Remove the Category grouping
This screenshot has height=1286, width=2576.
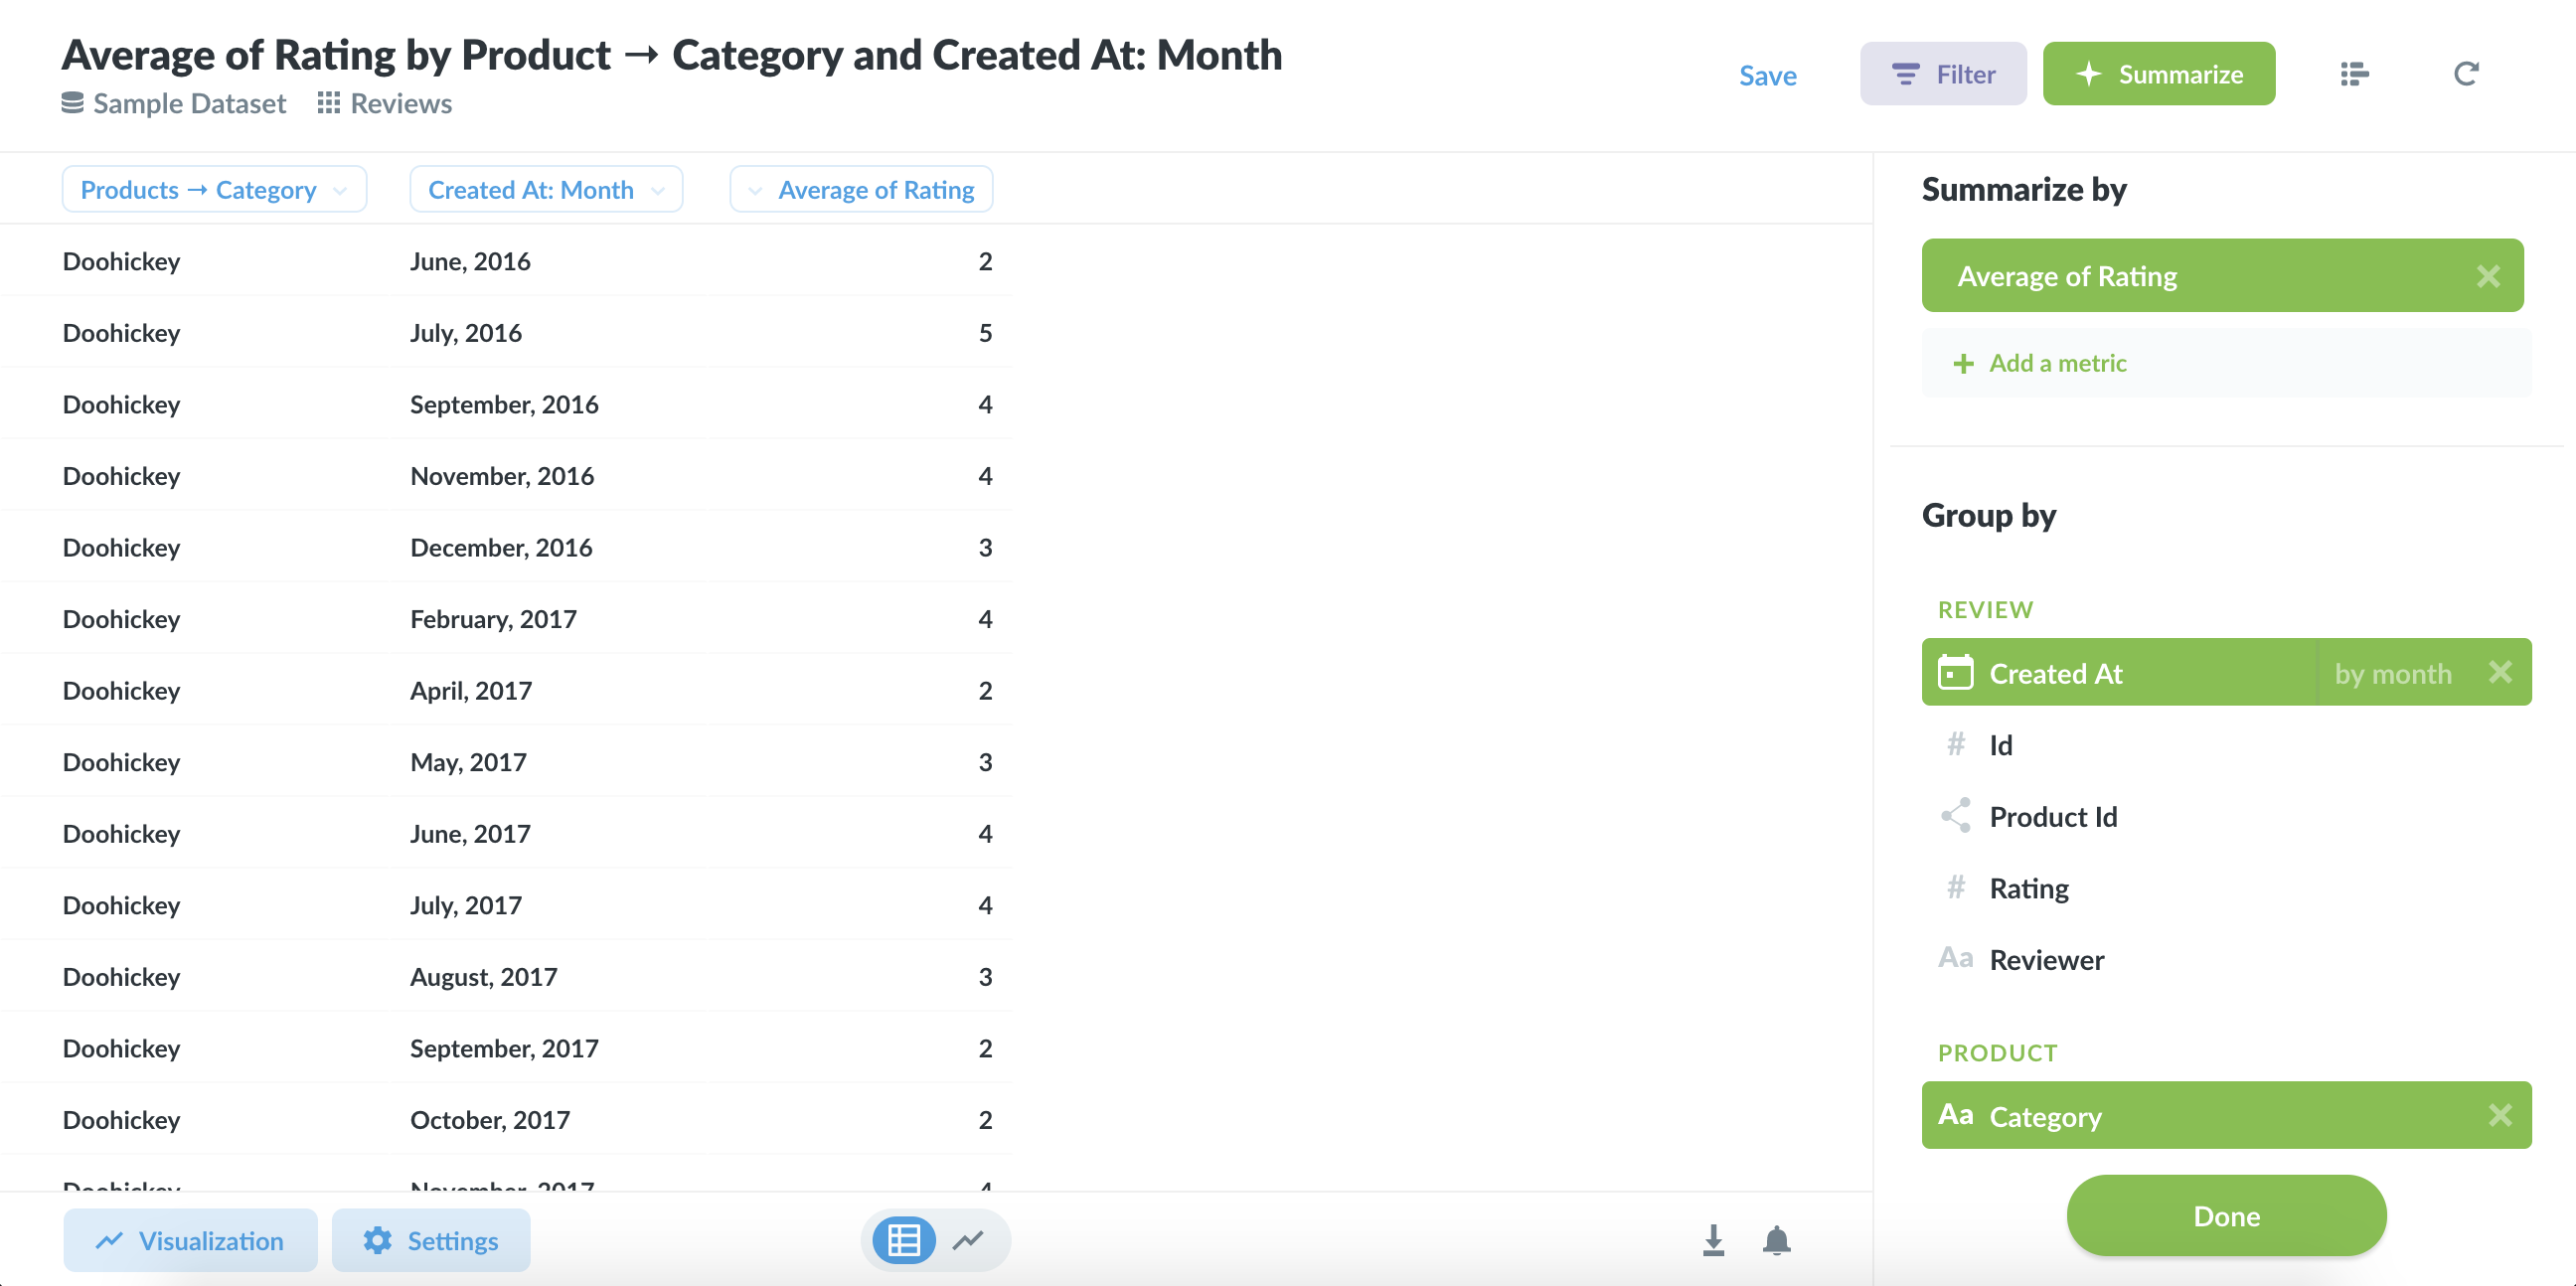point(2501,1115)
